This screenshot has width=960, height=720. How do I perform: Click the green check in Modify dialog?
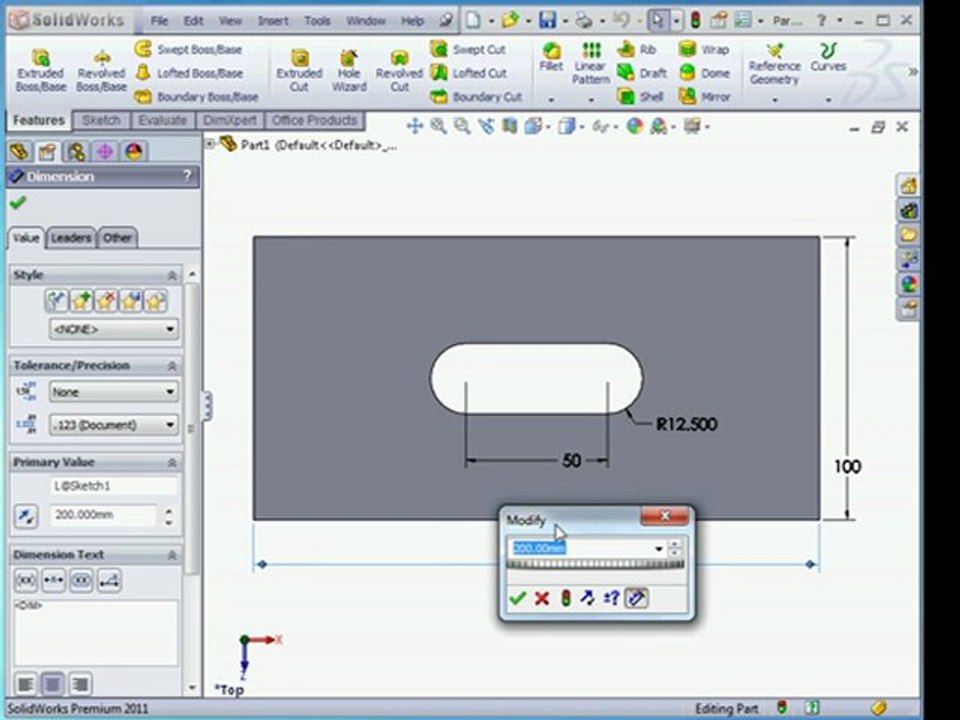coord(518,598)
